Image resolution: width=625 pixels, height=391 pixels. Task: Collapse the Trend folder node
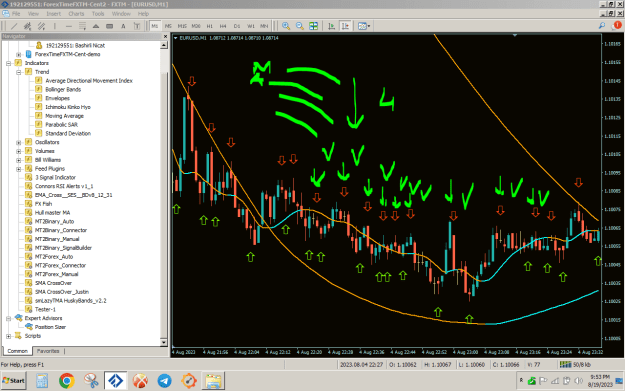18,72
